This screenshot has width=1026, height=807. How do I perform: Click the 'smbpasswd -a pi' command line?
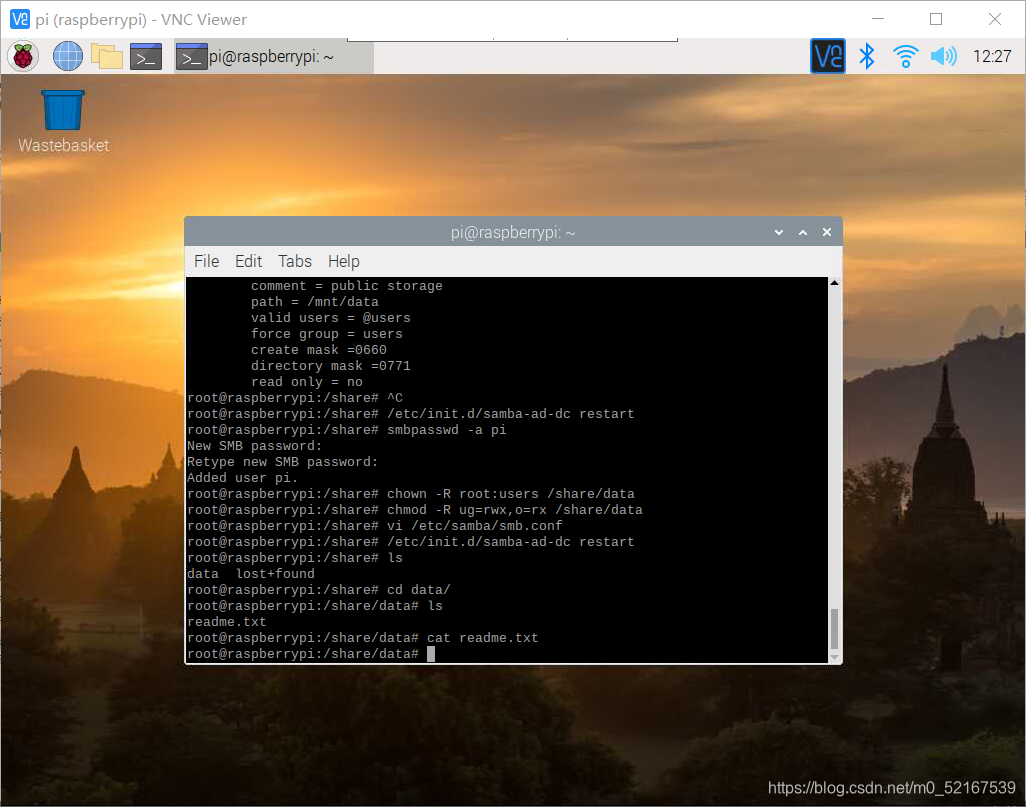pos(347,430)
